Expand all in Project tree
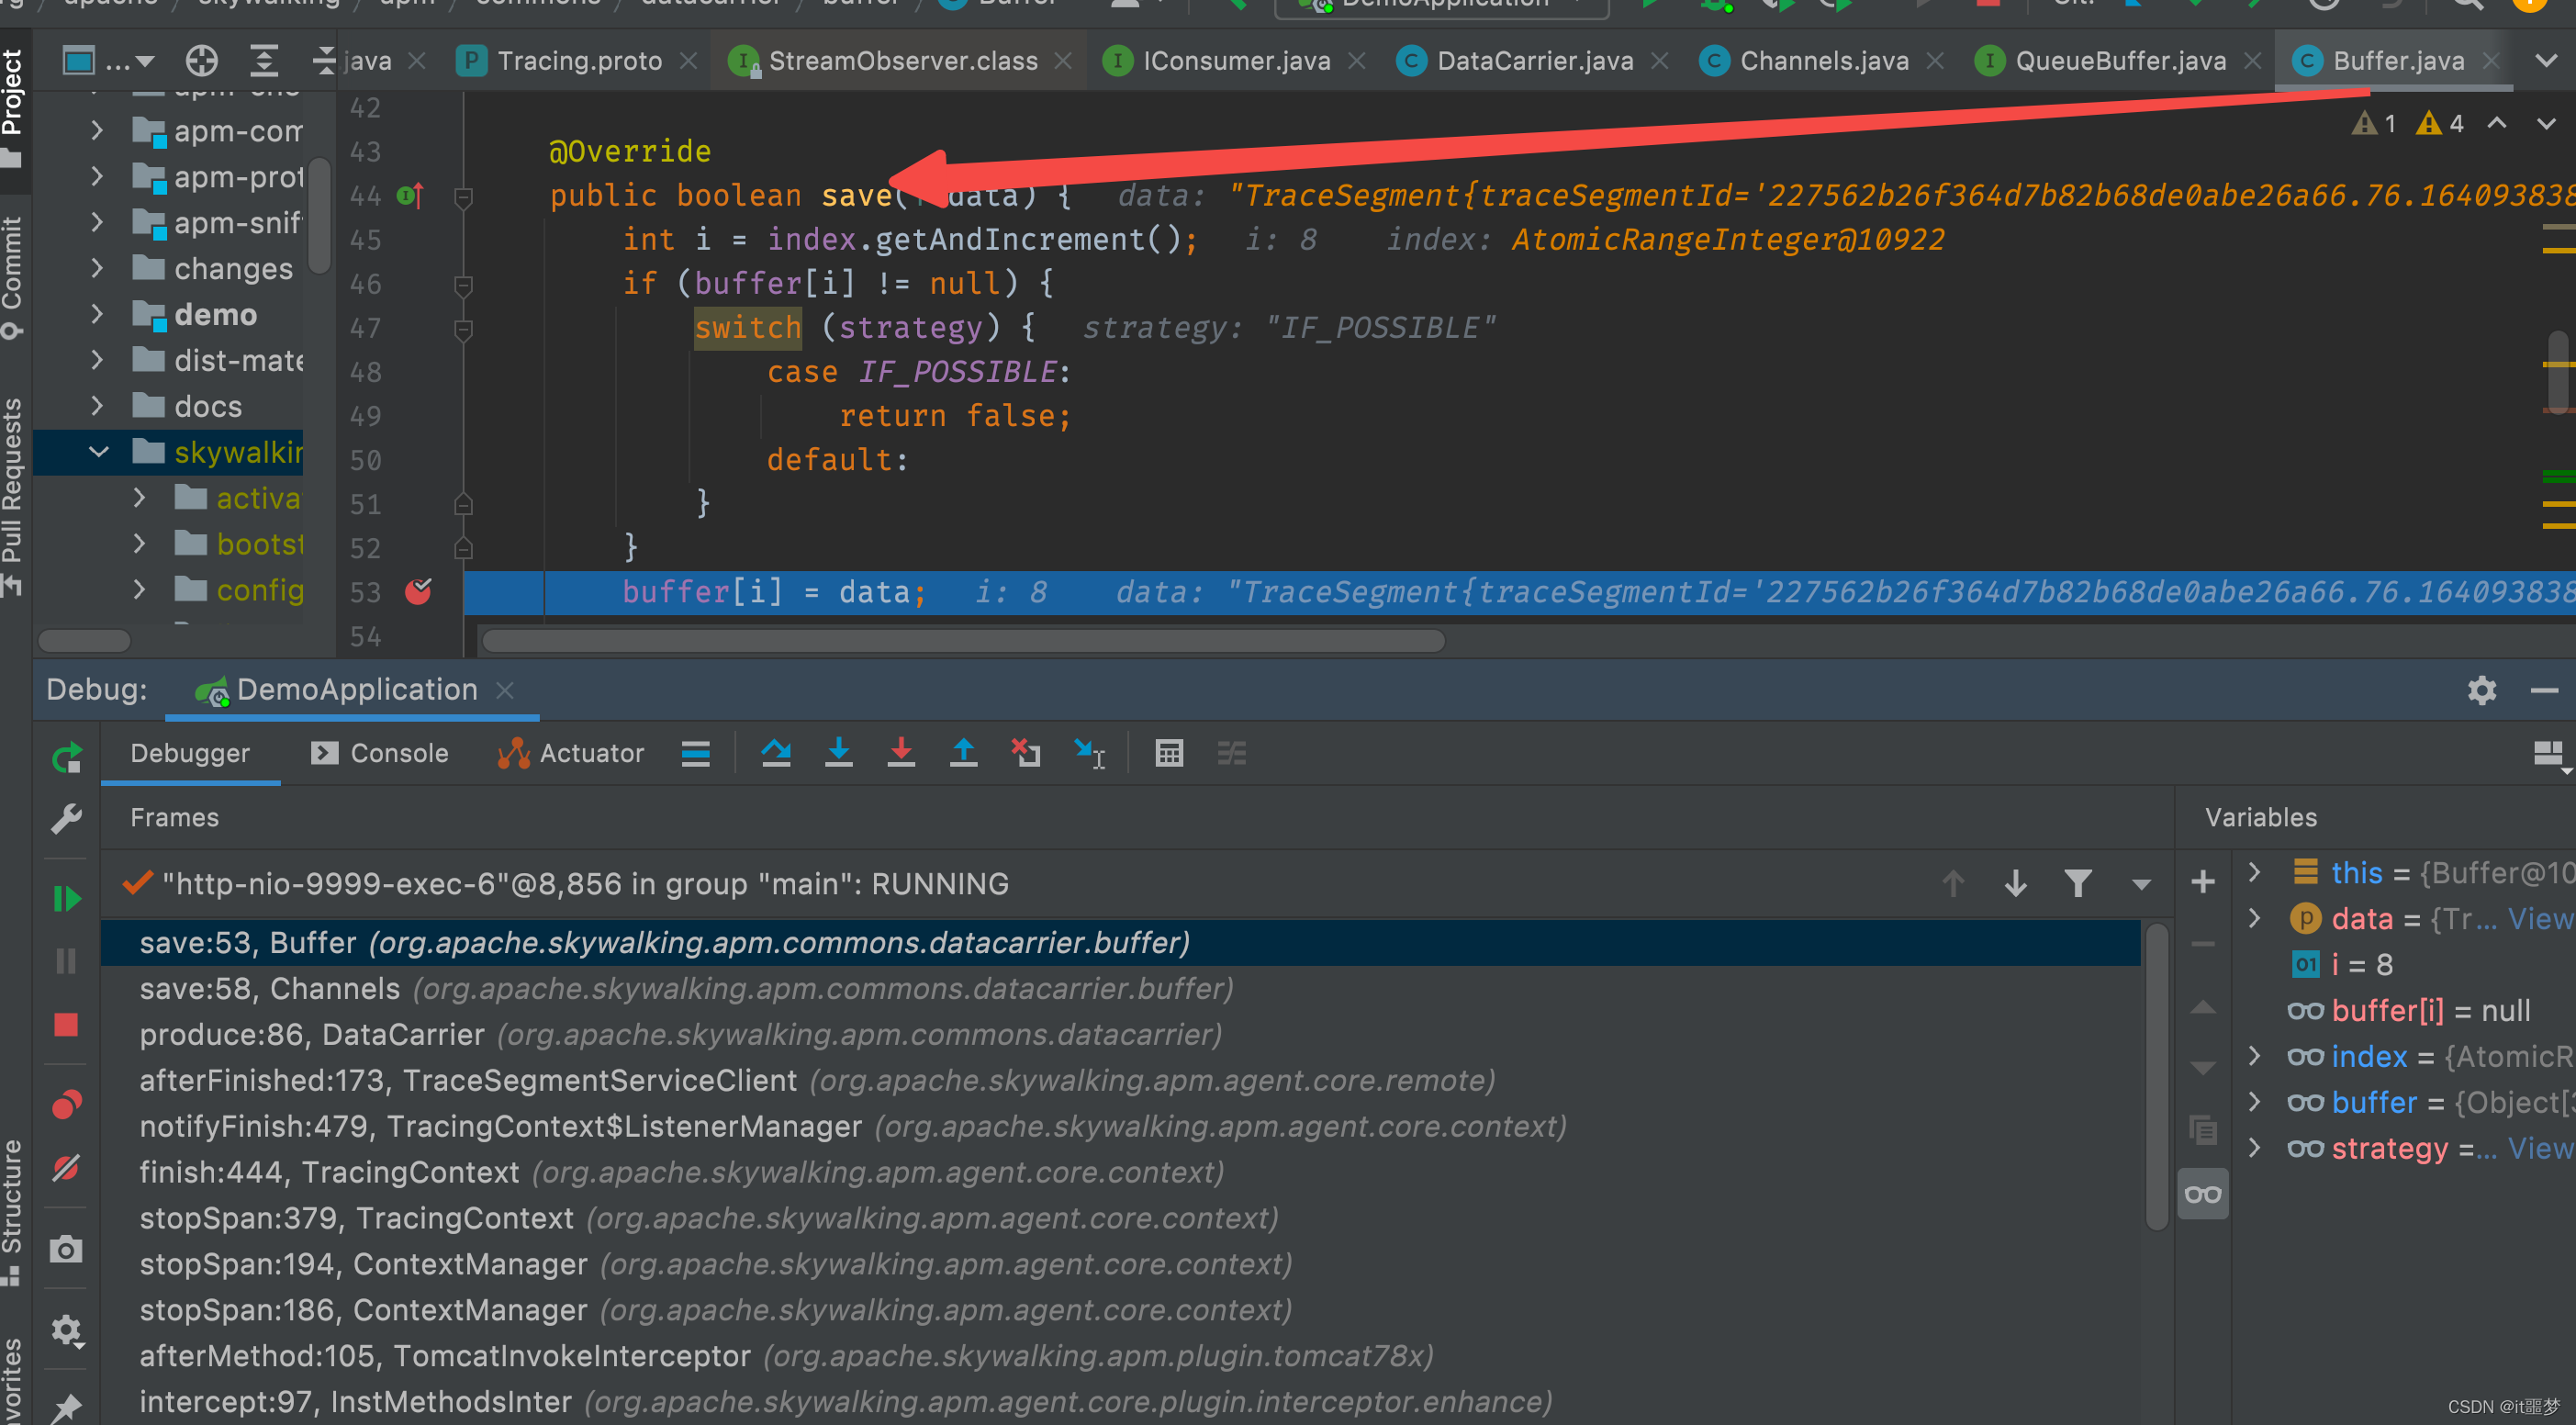2576x1425 pixels. tap(264, 61)
